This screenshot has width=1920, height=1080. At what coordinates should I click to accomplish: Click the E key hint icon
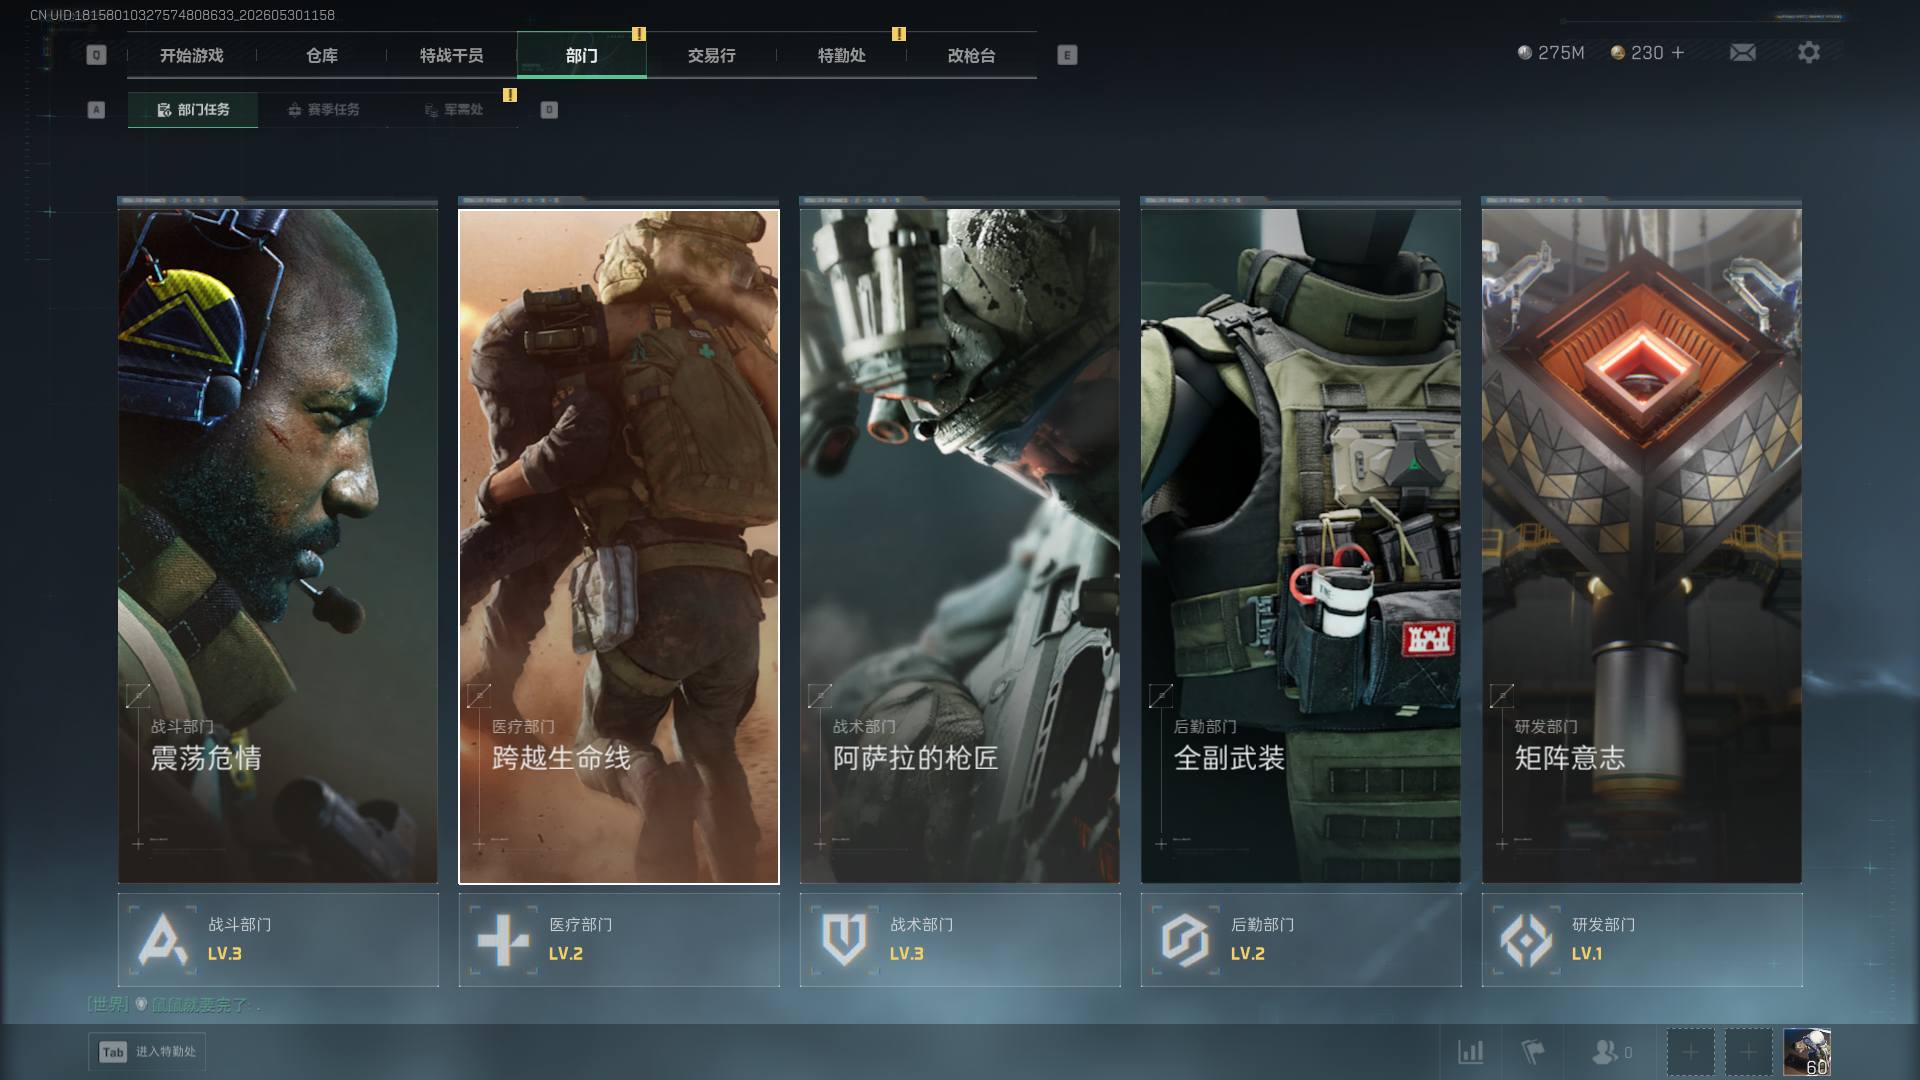pos(1067,55)
